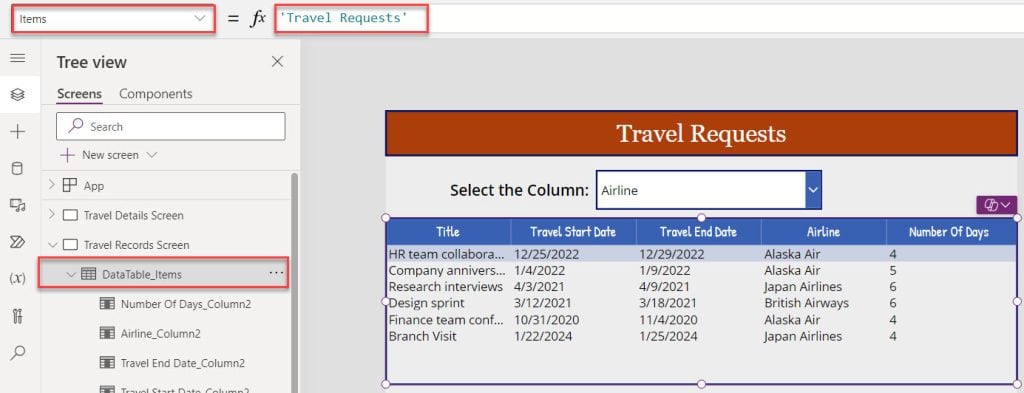Expand Travel Details Screen node
Screen dimensions: 1024x393
pos(52,215)
